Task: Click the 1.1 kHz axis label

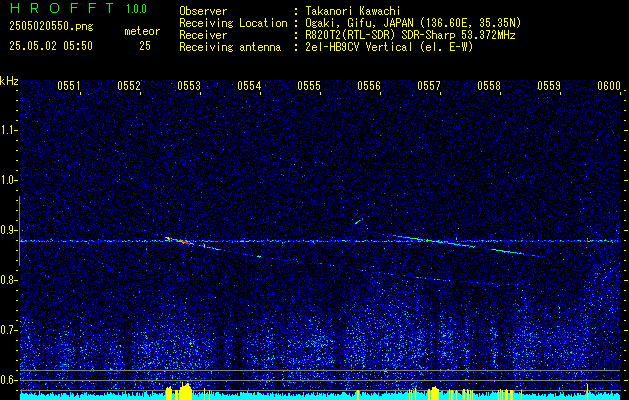Action: pos(8,130)
